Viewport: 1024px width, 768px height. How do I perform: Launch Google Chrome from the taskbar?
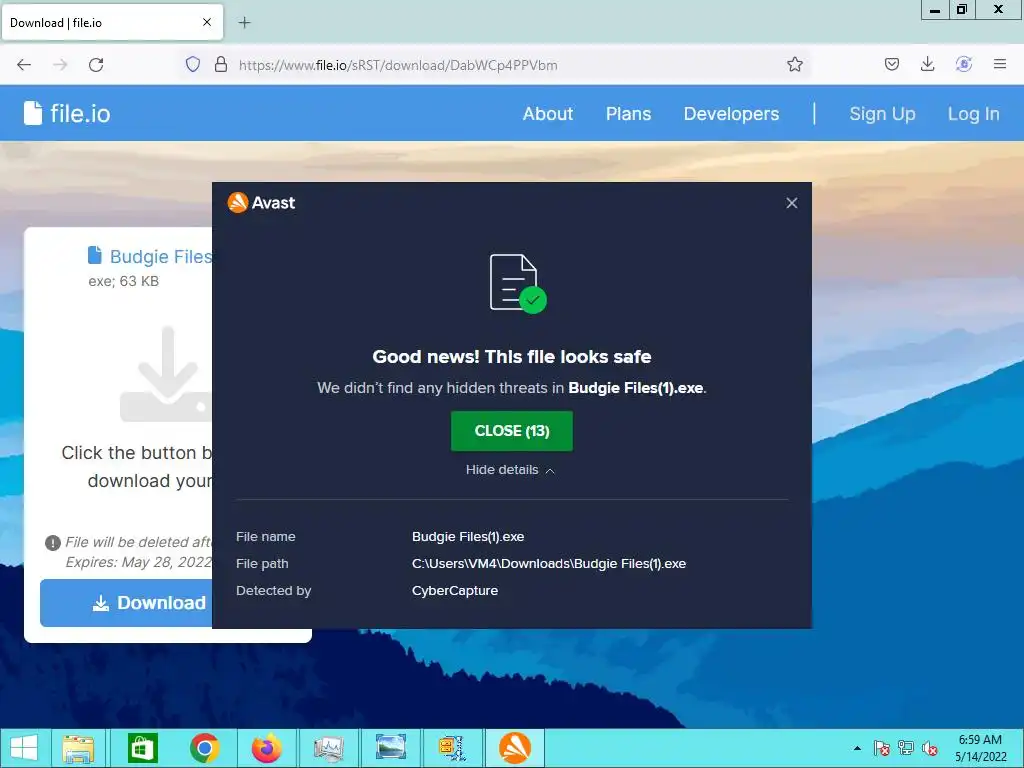205,748
